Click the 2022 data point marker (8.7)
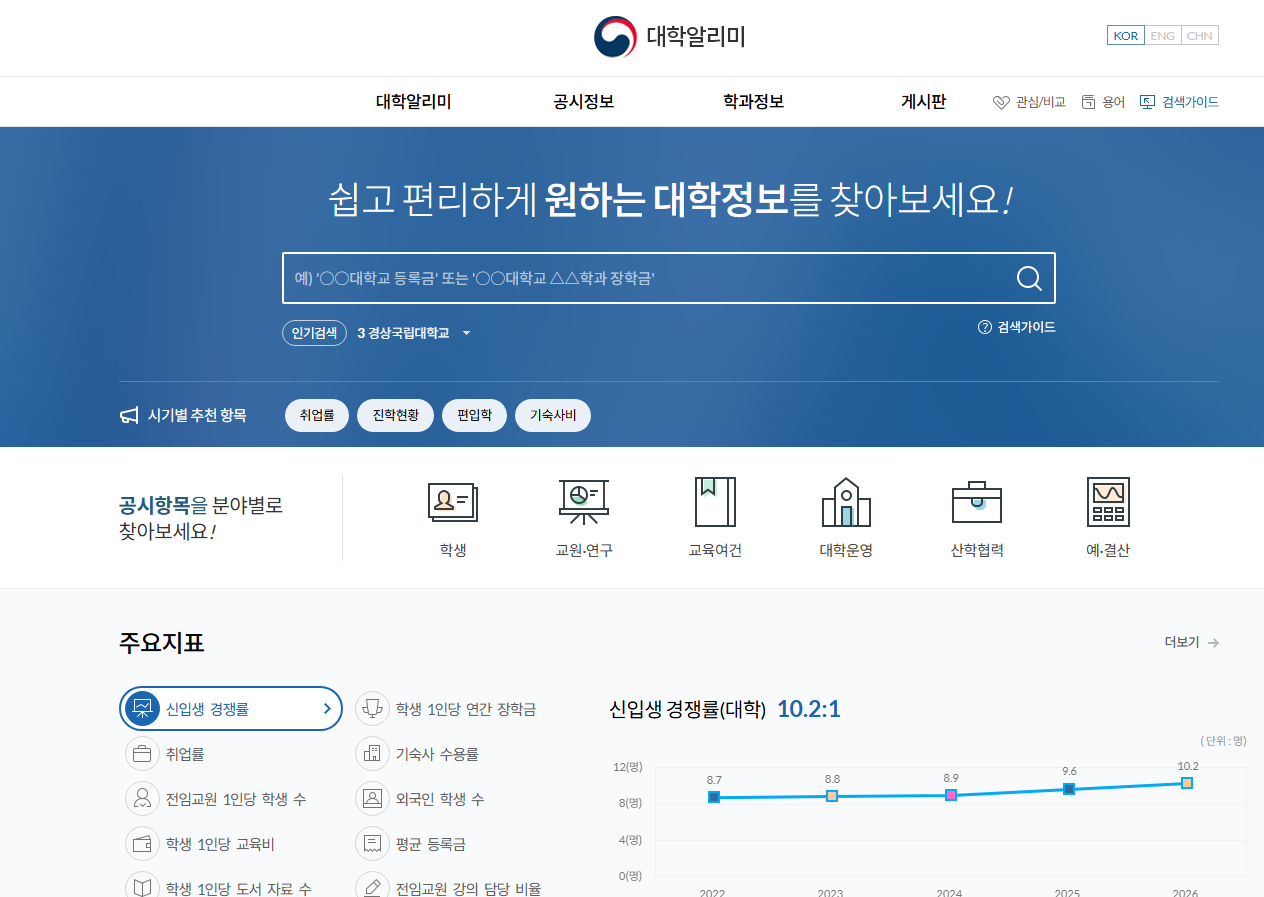Viewport: 1264px width, 897px height. (x=714, y=797)
